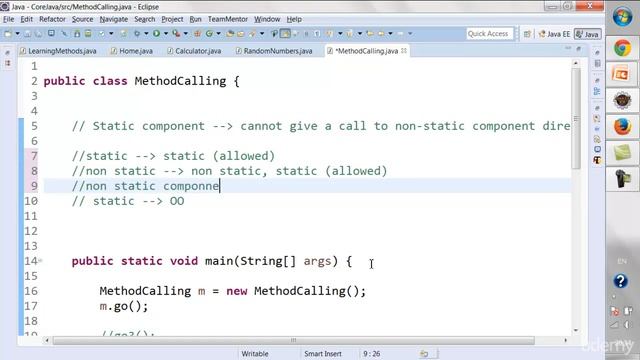Click the Debug bug icon in toolbar

137,33
